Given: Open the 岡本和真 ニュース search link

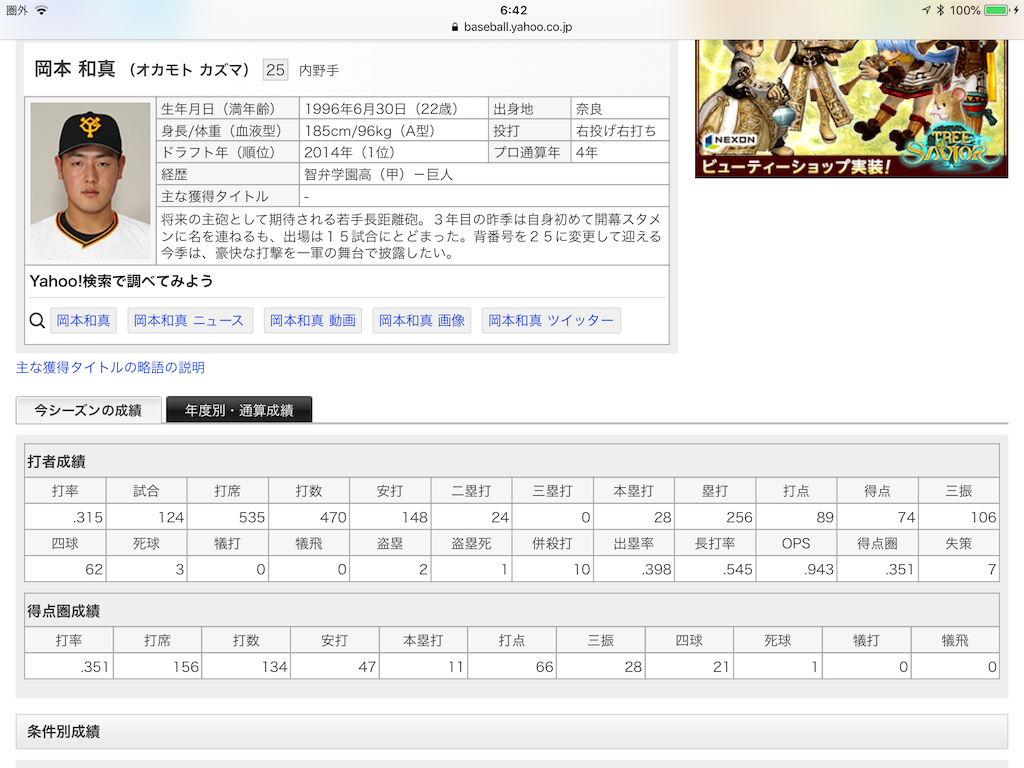Looking at the screenshot, I should pyautogui.click(x=189, y=321).
